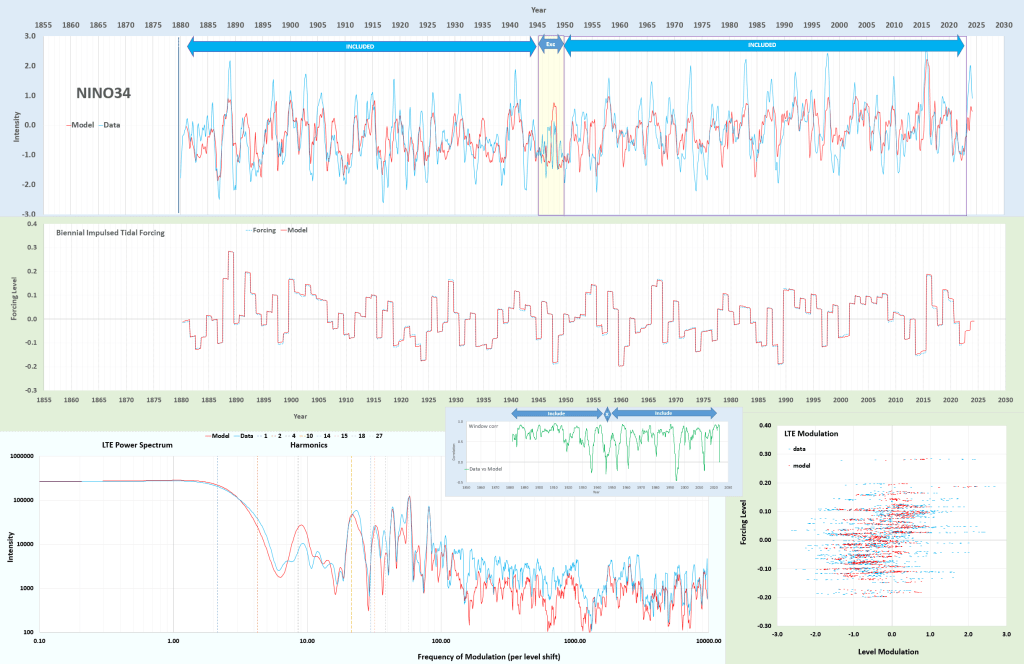This screenshot has height=664, width=1024.
Task: Select Model legend entry in tidal forcing chart
Action: point(297,230)
